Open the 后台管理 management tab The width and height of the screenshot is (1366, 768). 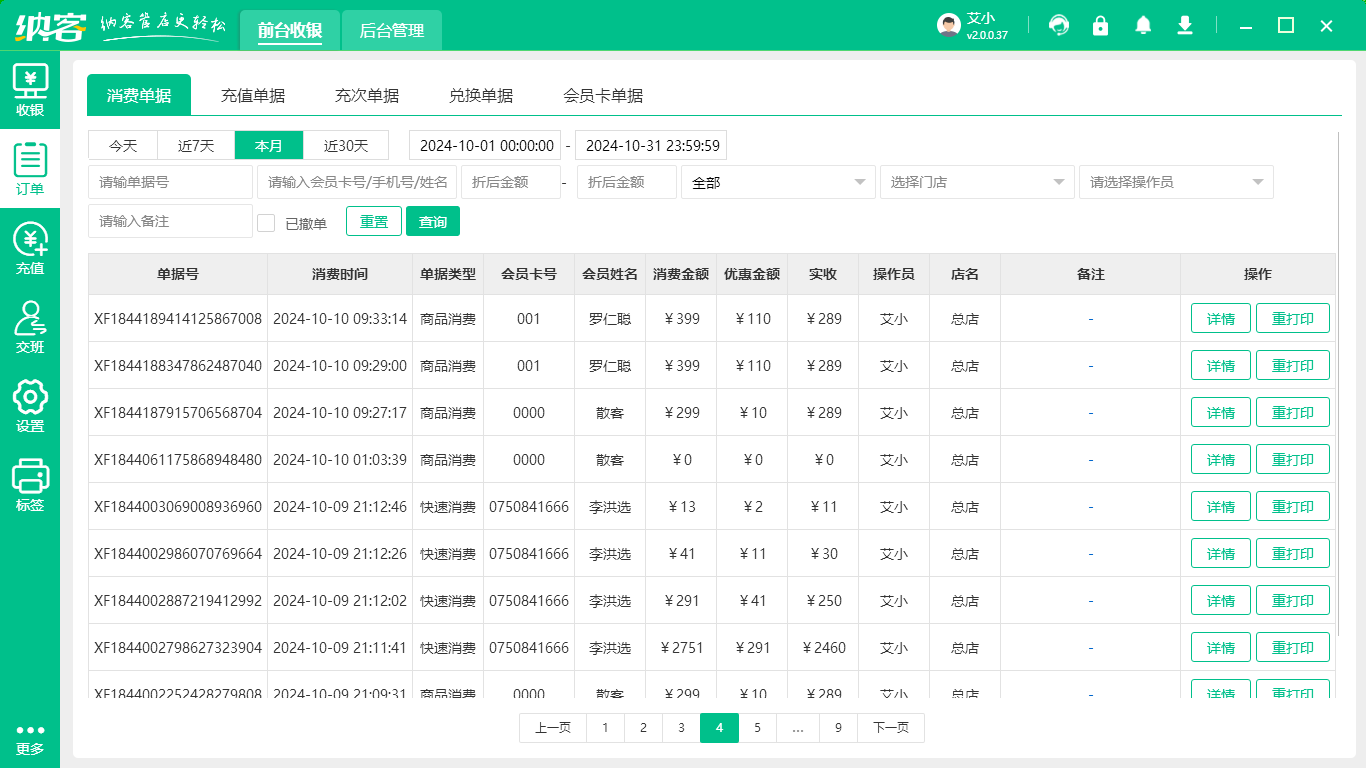(x=391, y=31)
